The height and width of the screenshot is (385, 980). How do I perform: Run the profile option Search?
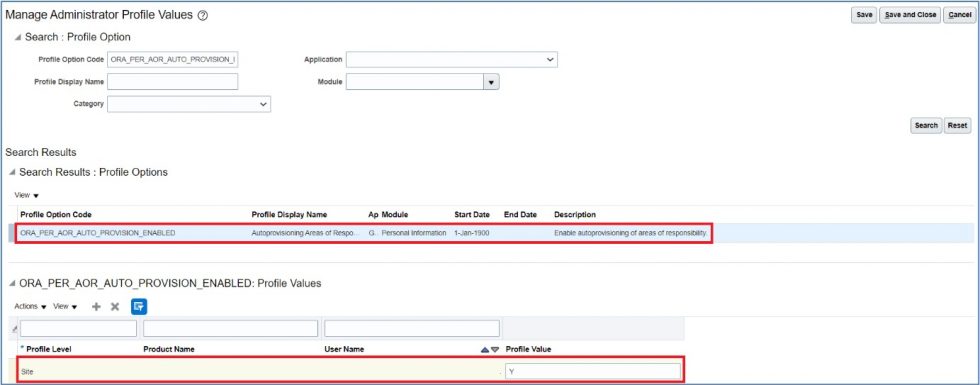926,126
